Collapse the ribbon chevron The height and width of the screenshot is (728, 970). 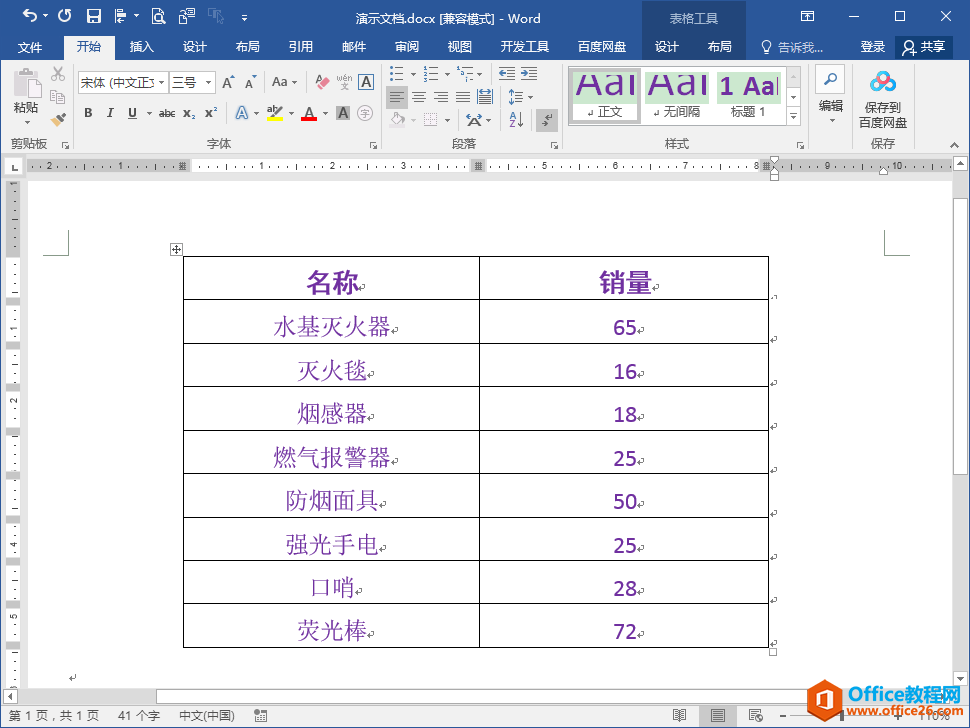point(954,145)
